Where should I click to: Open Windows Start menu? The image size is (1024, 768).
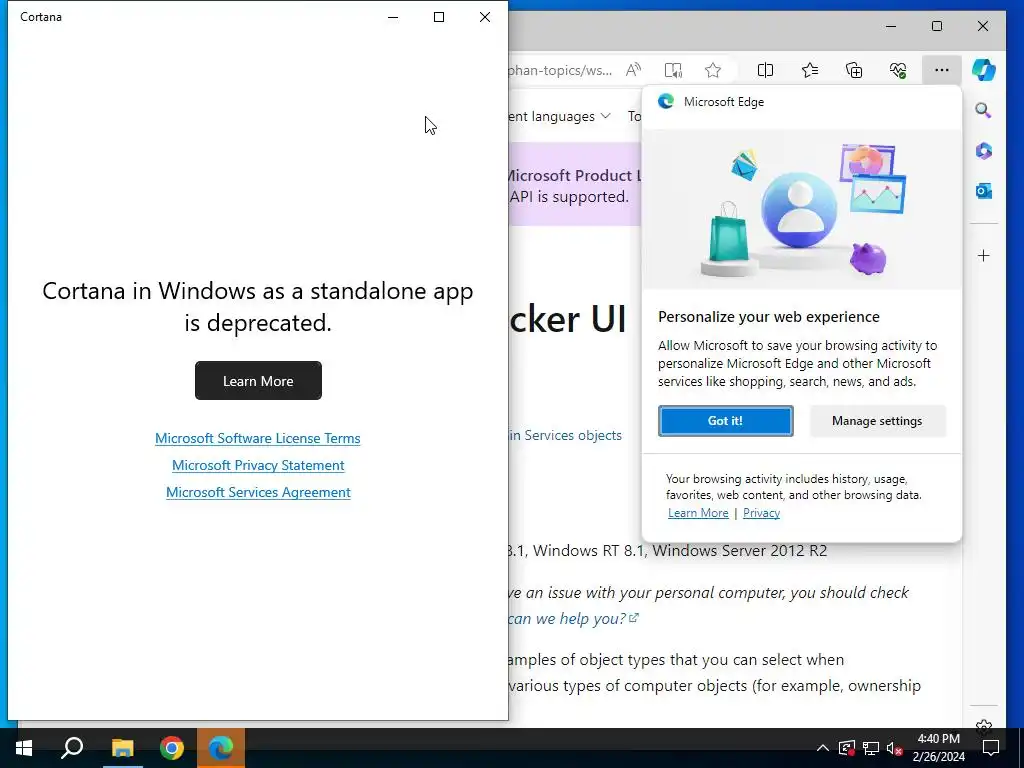pyautogui.click(x=24, y=748)
